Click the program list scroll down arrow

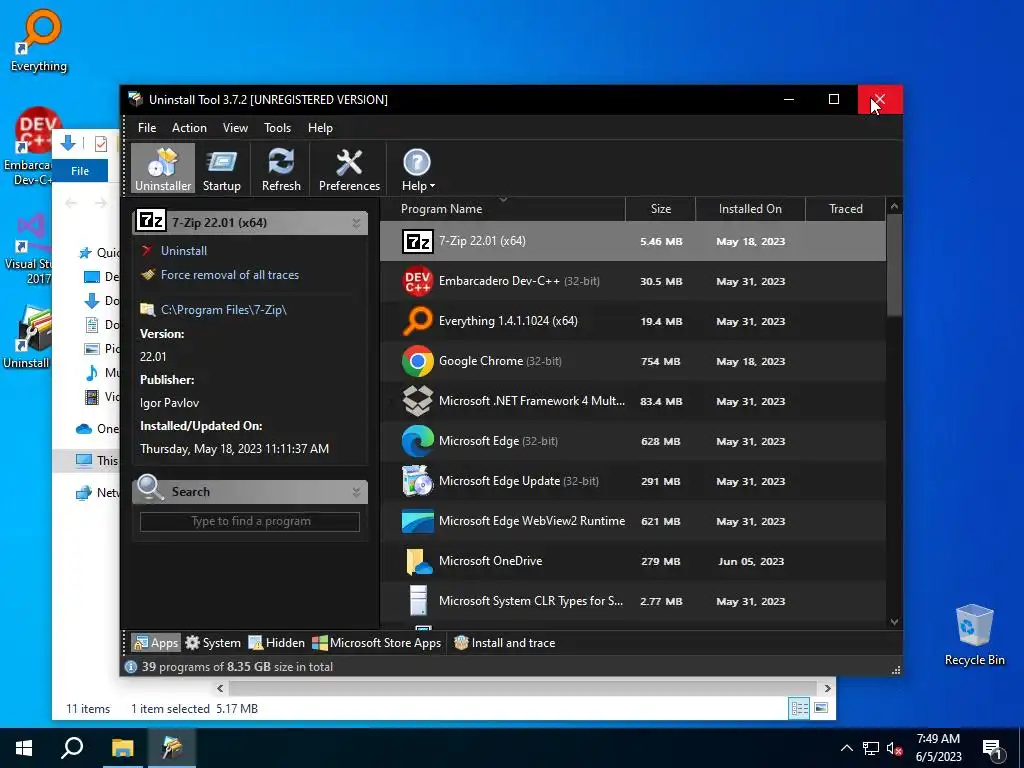pyautogui.click(x=895, y=622)
